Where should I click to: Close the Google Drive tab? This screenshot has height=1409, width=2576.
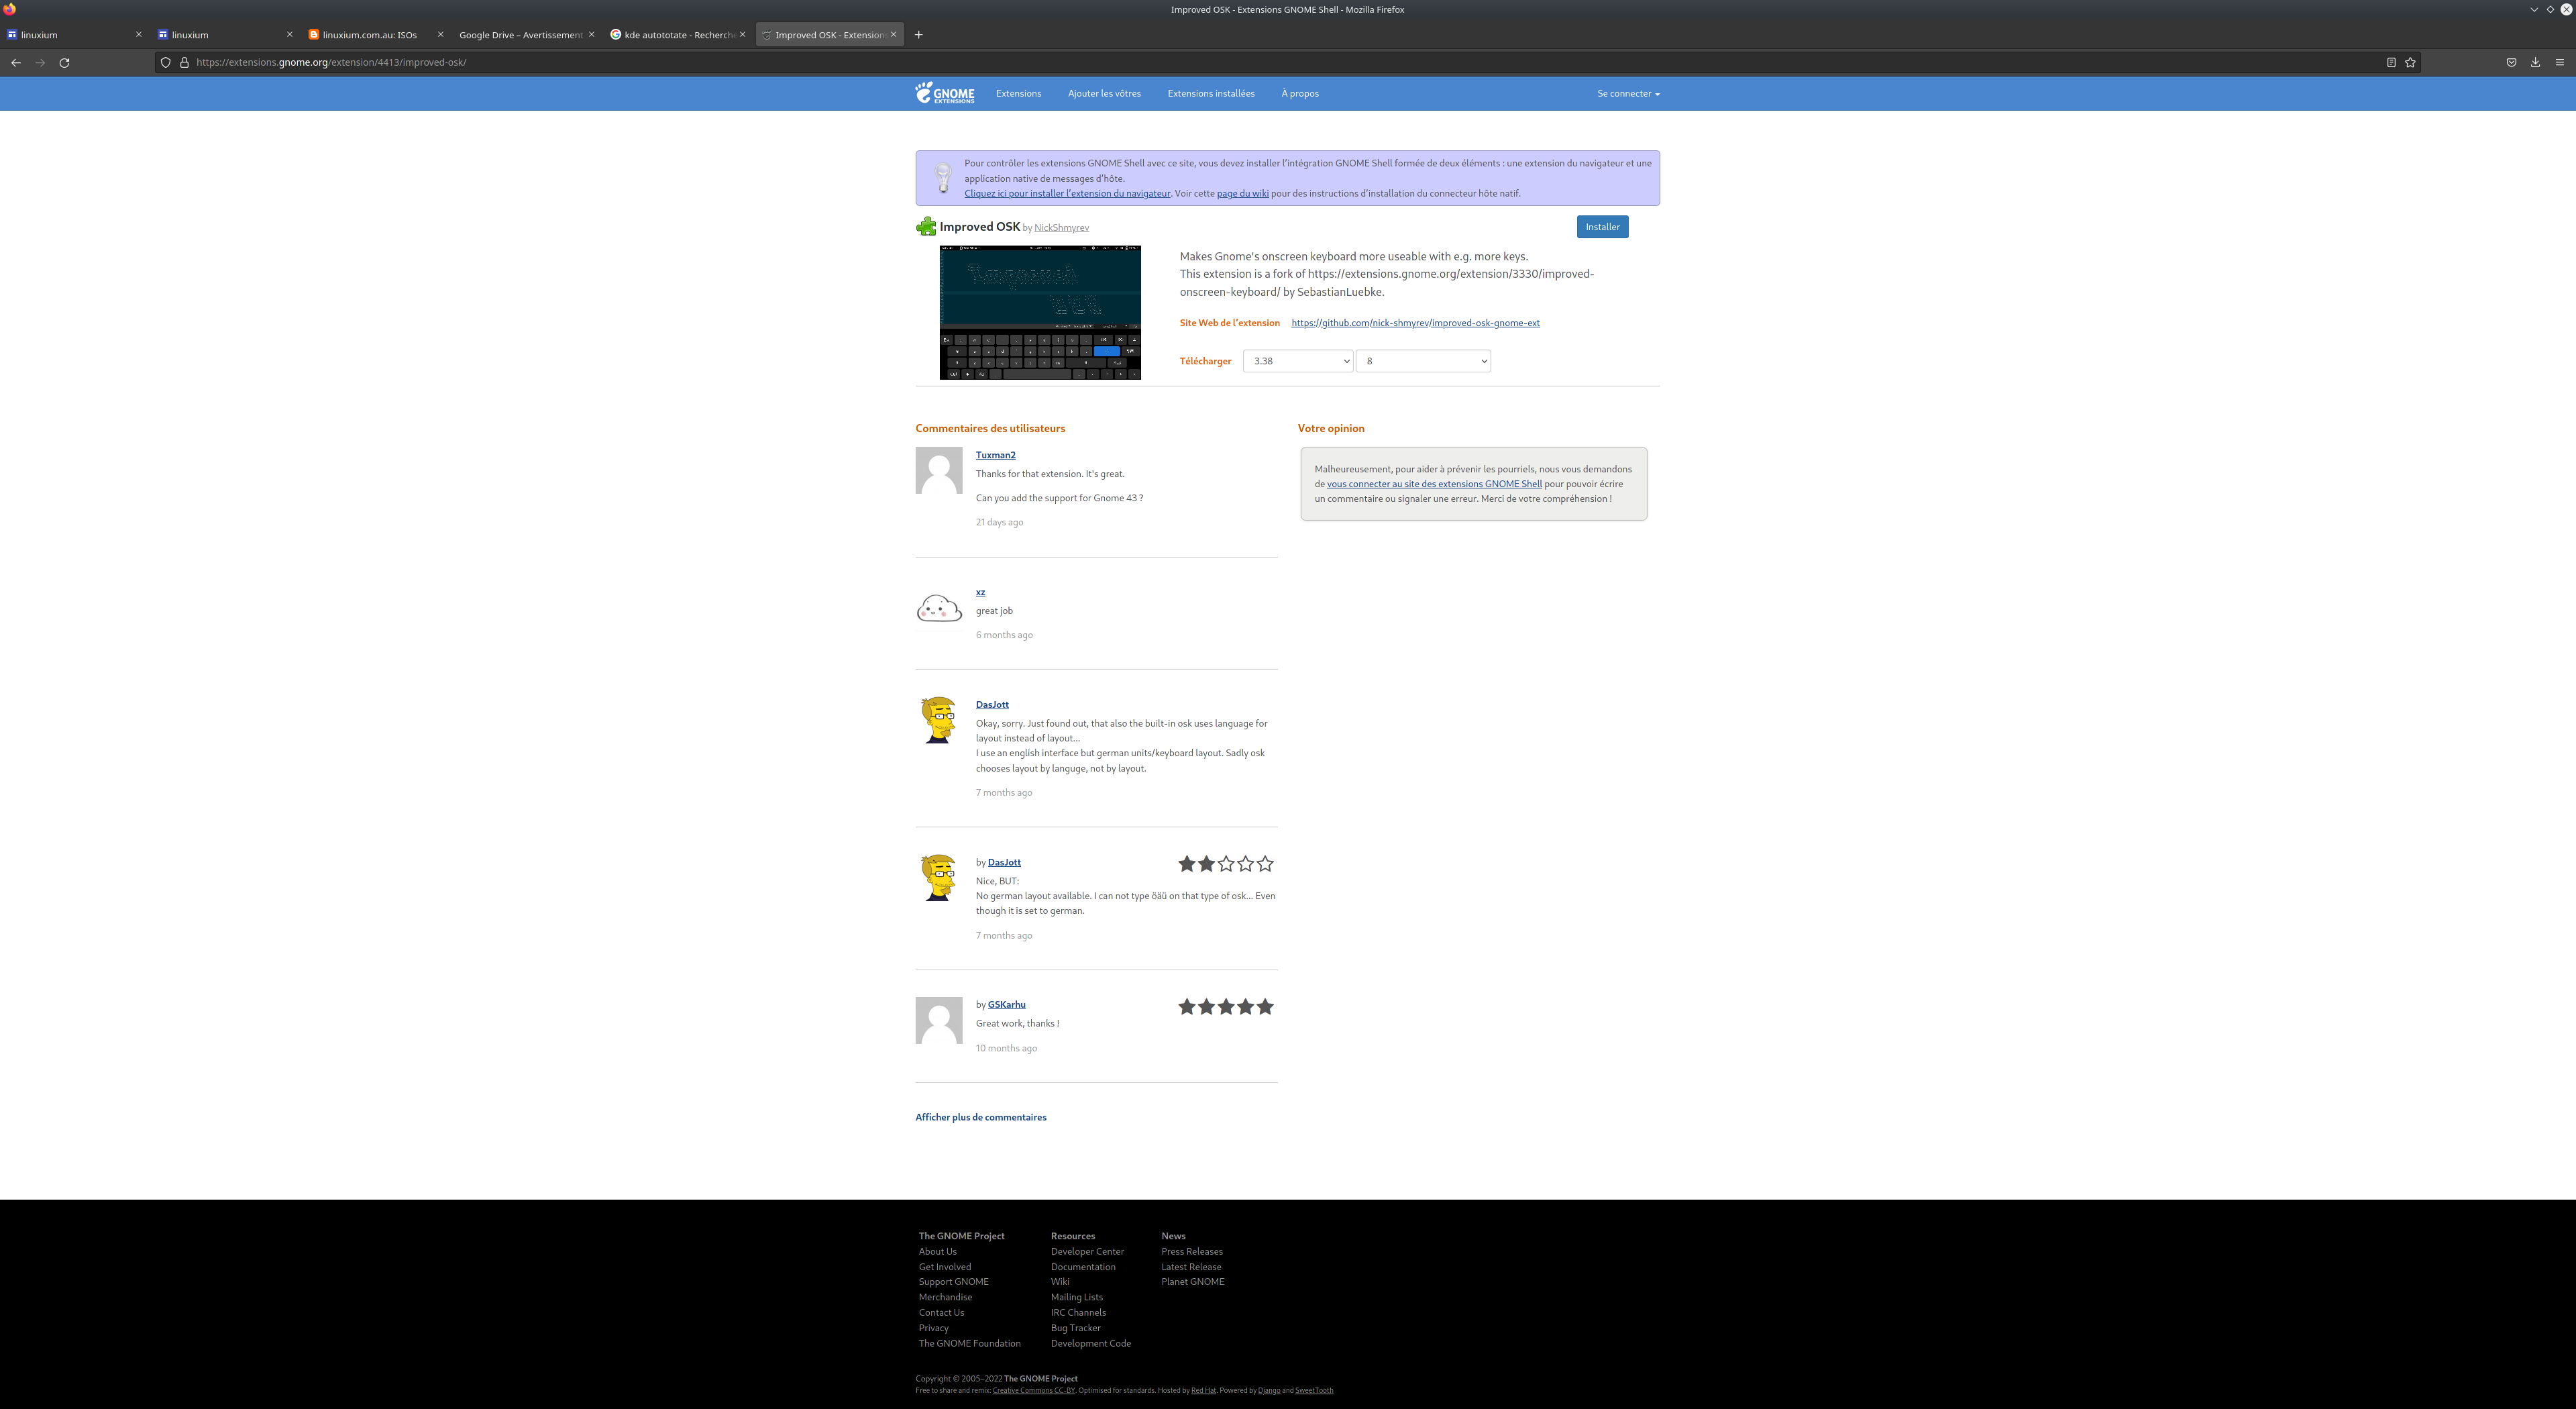click(591, 34)
